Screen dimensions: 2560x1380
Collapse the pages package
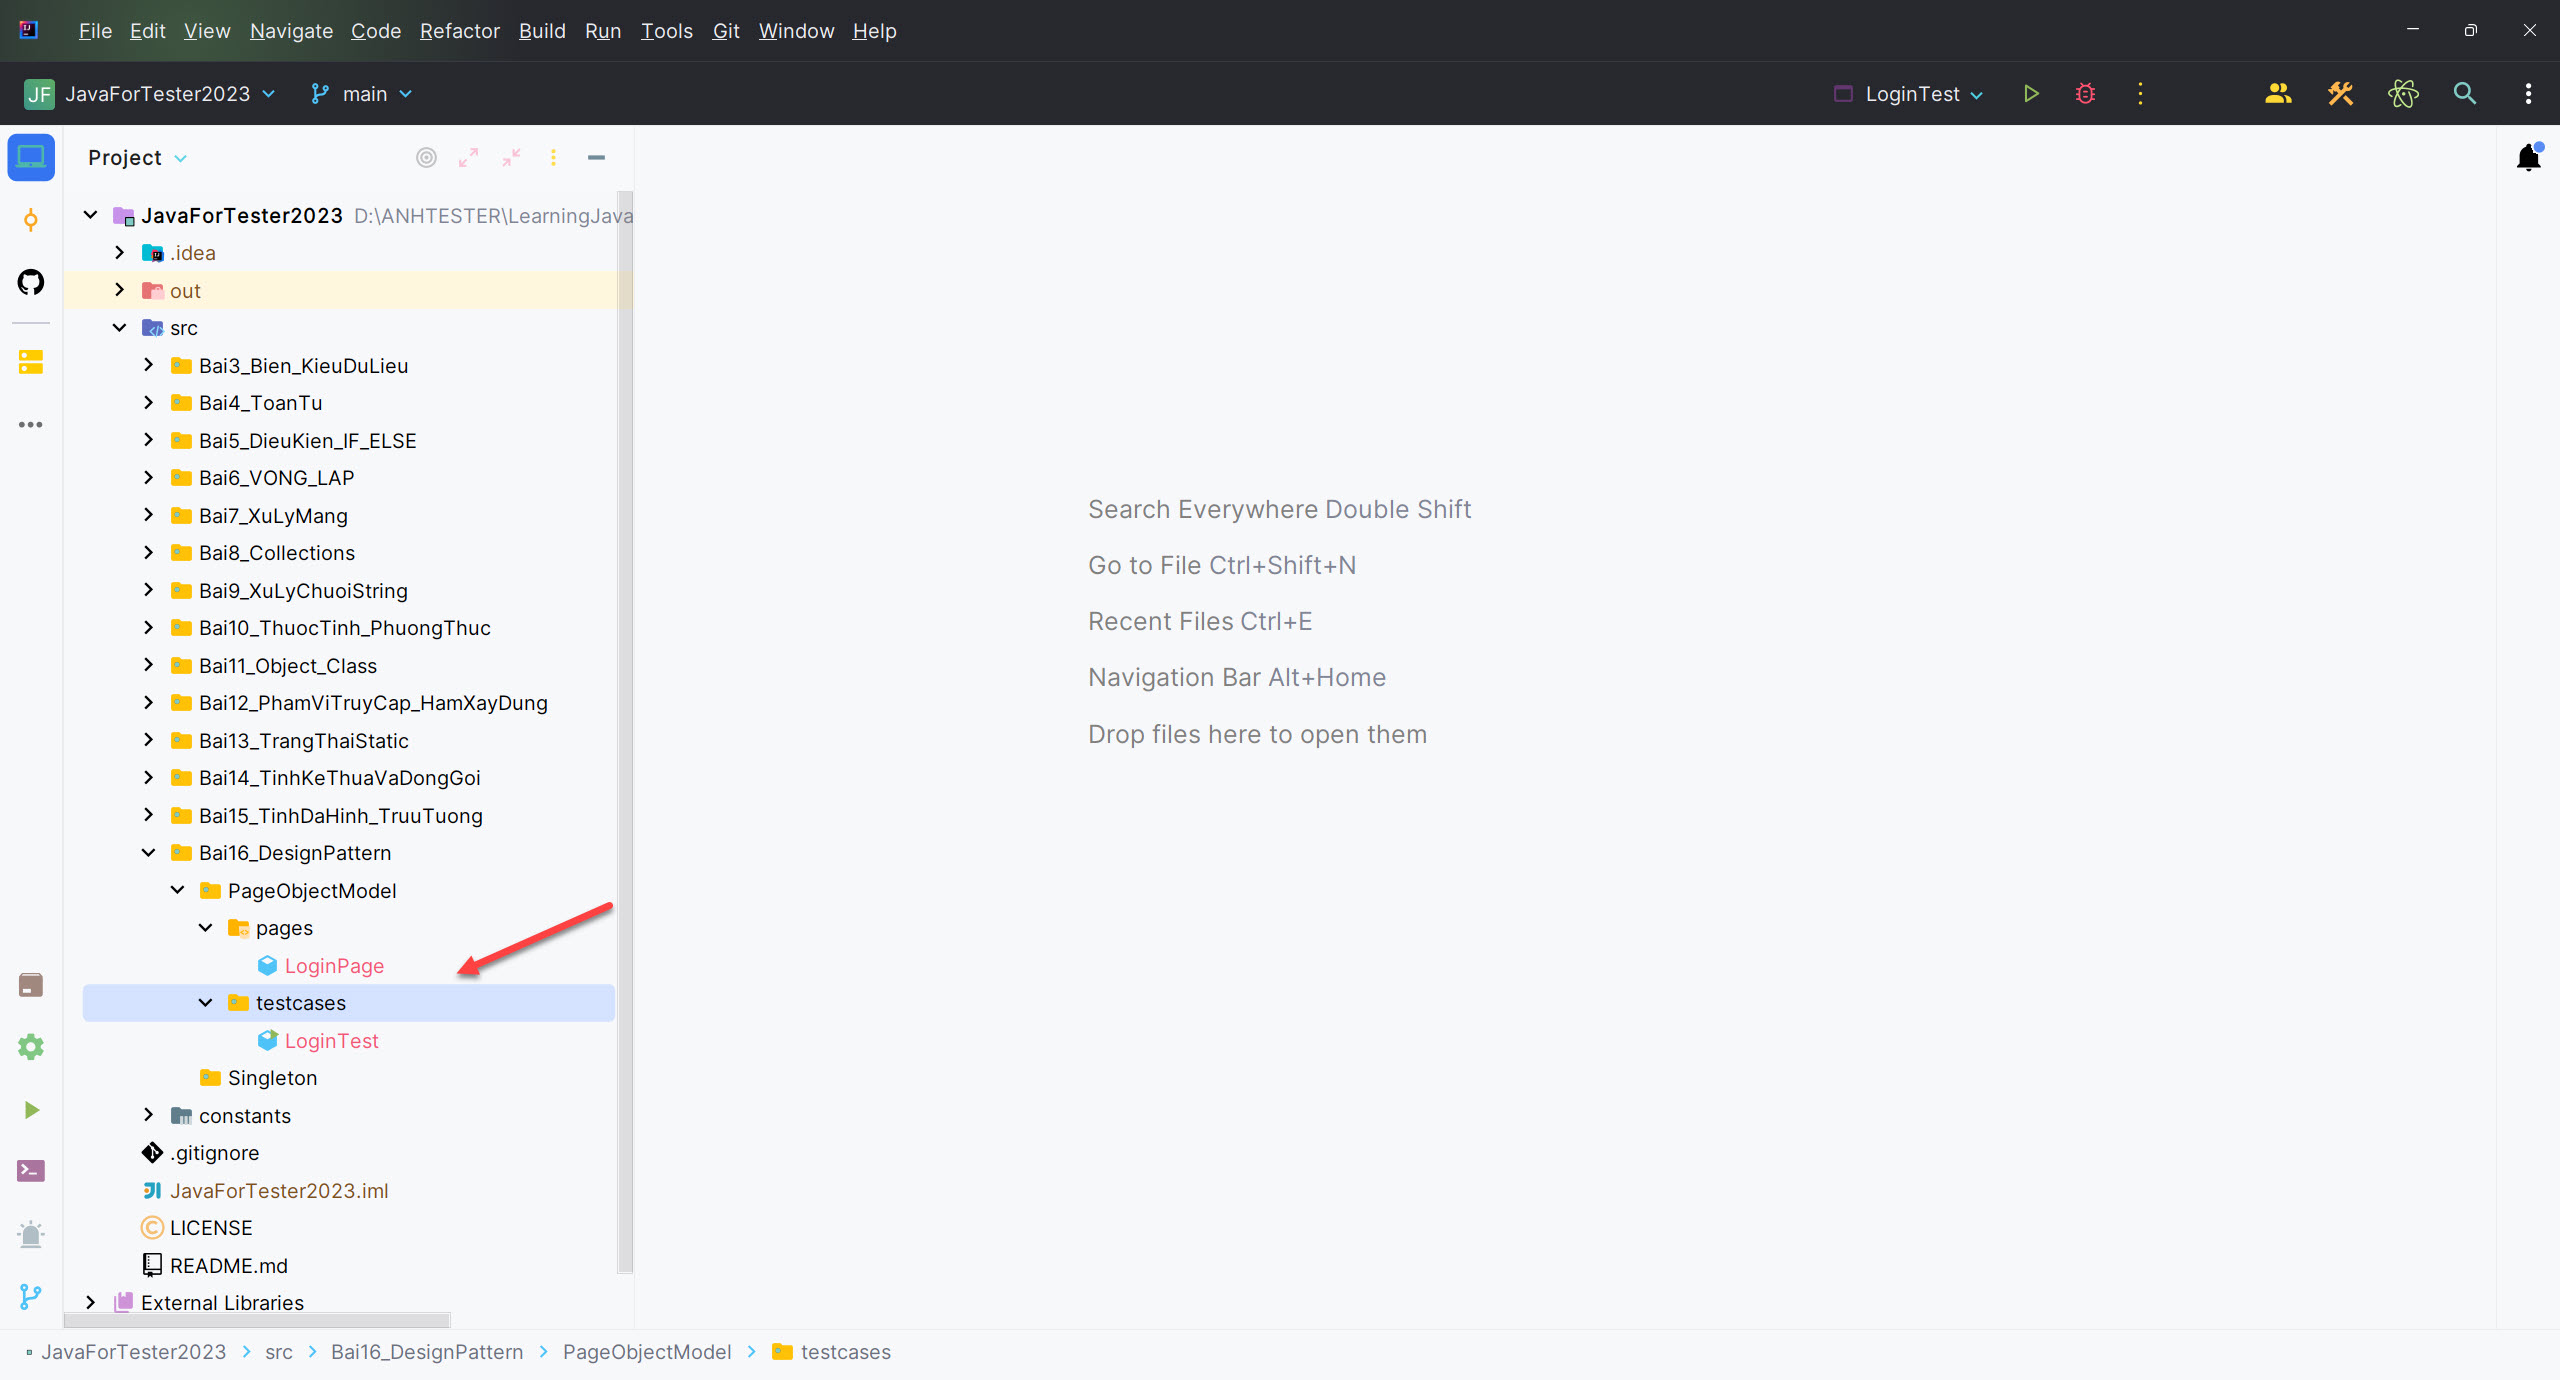(x=206, y=928)
